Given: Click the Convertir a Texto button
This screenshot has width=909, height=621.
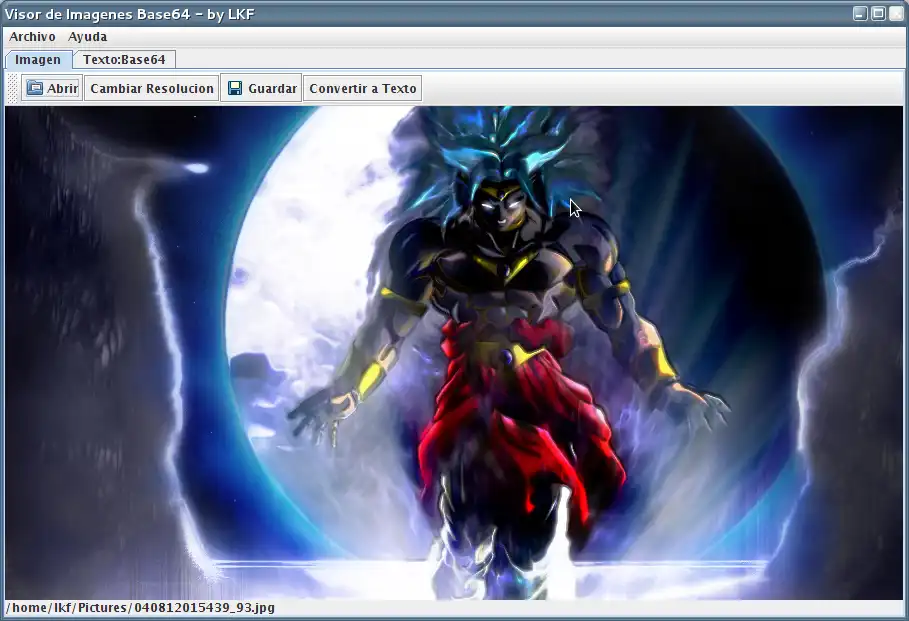Looking at the screenshot, I should pyautogui.click(x=362, y=88).
